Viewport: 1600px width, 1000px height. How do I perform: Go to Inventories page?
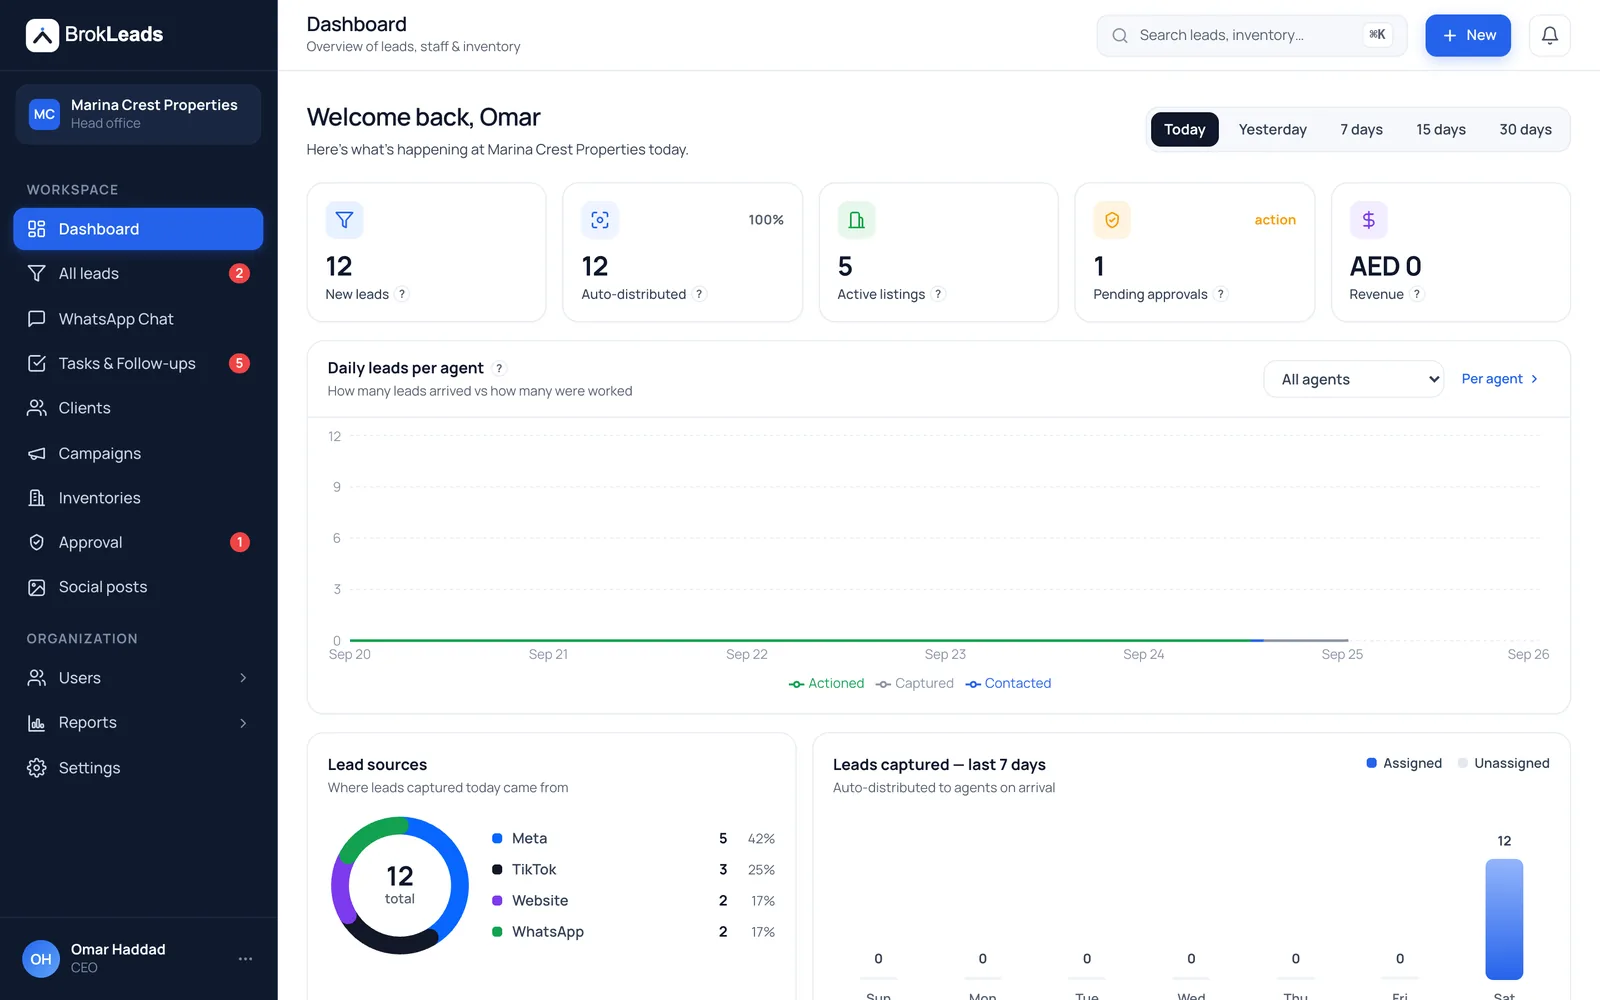(x=138, y=498)
